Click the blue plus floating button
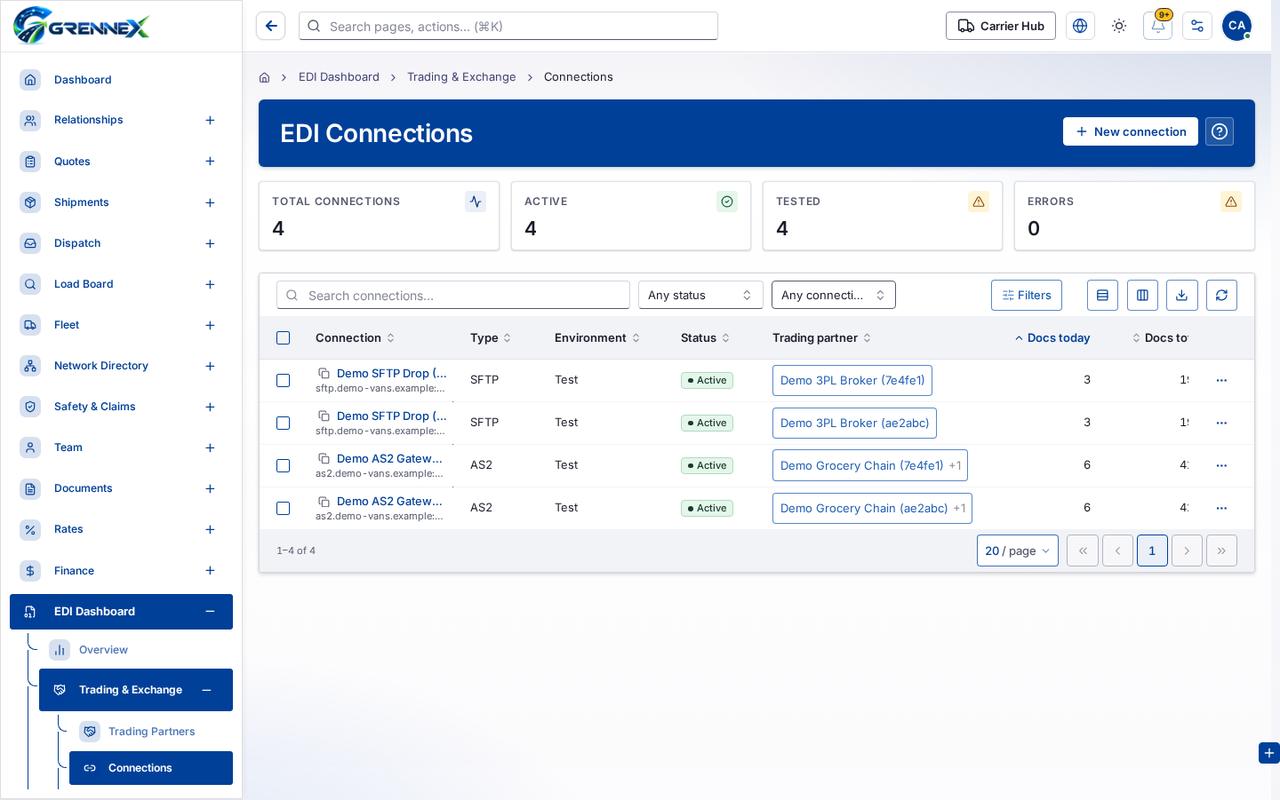This screenshot has width=1280, height=800. tap(1269, 753)
